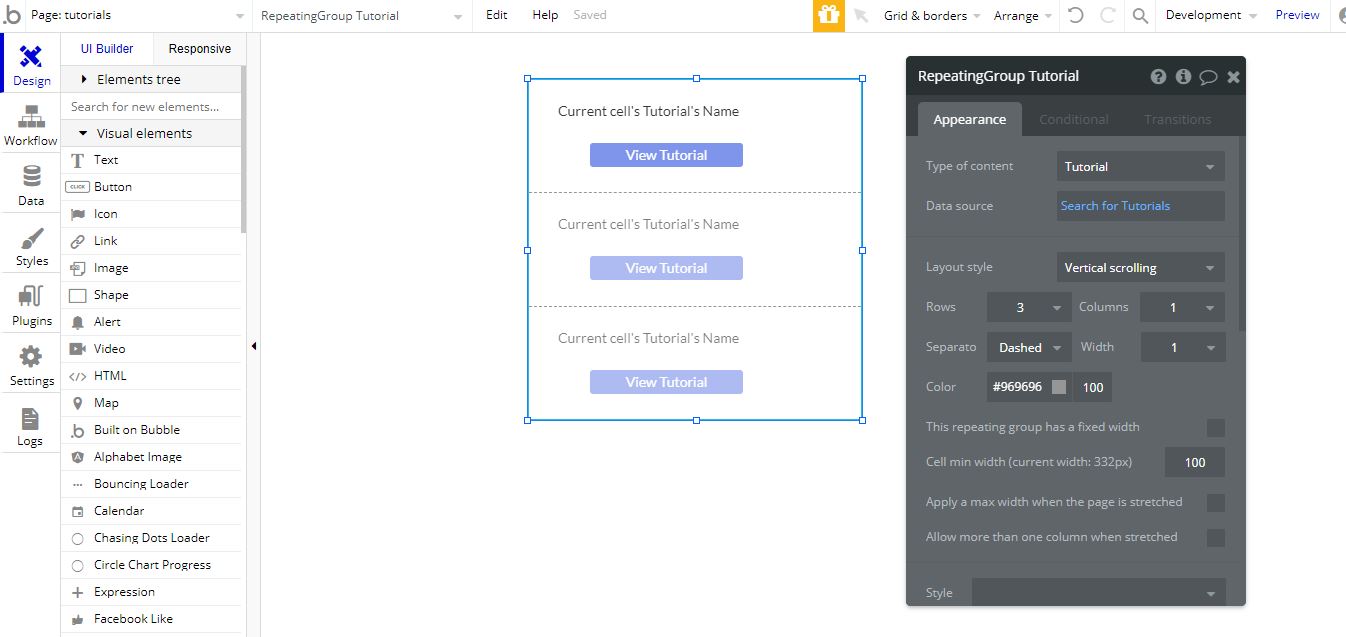Image resolution: width=1346 pixels, height=637 pixels.
Task: Switch to the UI Builder tab
Action: pos(107,49)
